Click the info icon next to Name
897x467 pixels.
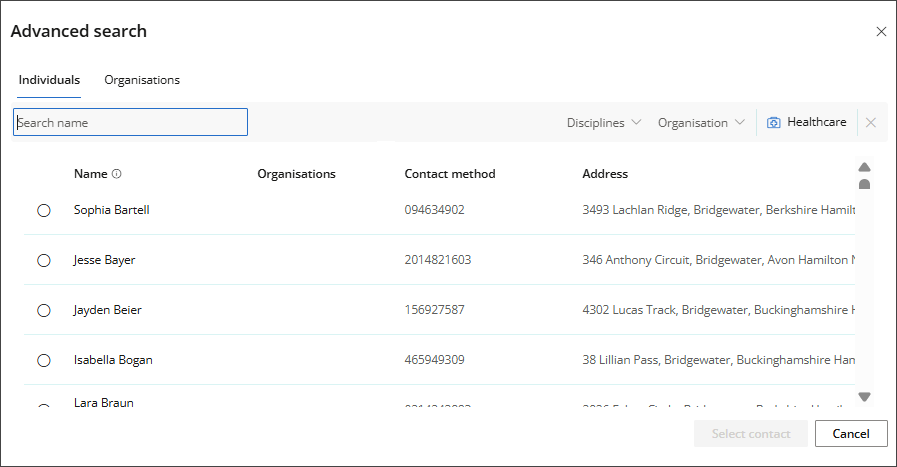click(x=117, y=174)
